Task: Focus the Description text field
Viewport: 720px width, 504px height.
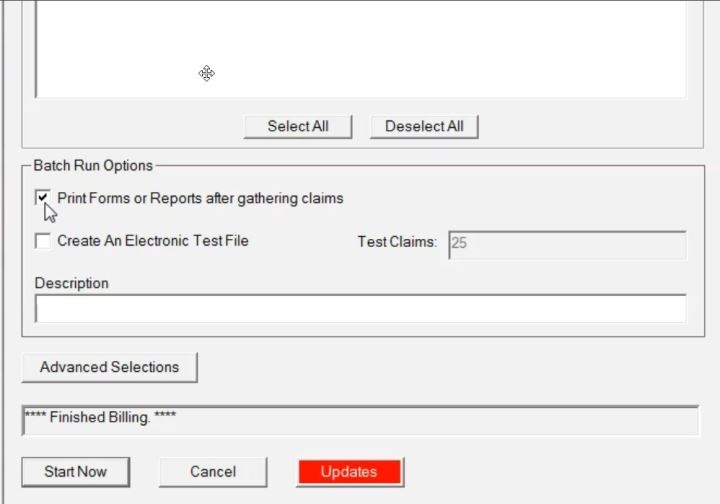Action: 360,309
